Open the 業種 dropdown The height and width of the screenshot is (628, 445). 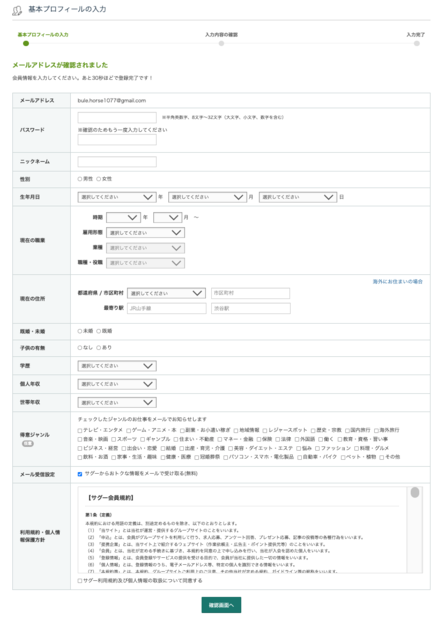click(145, 248)
